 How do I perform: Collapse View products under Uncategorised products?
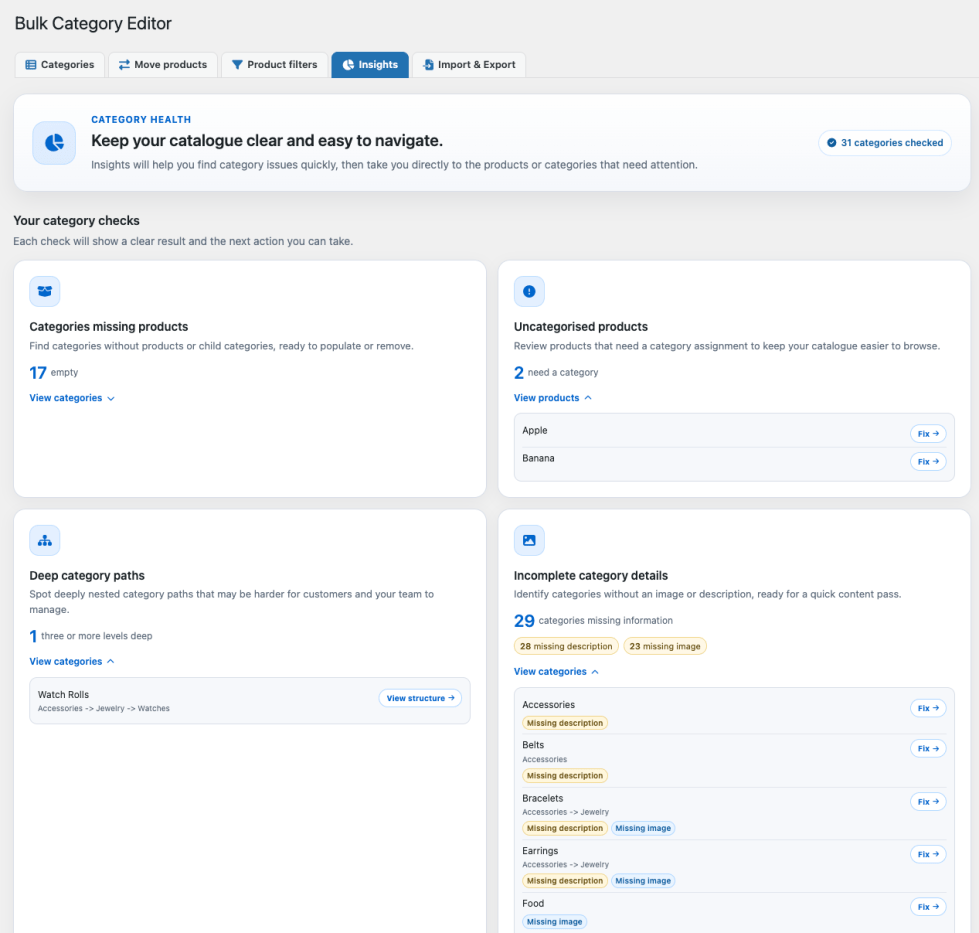[553, 398]
